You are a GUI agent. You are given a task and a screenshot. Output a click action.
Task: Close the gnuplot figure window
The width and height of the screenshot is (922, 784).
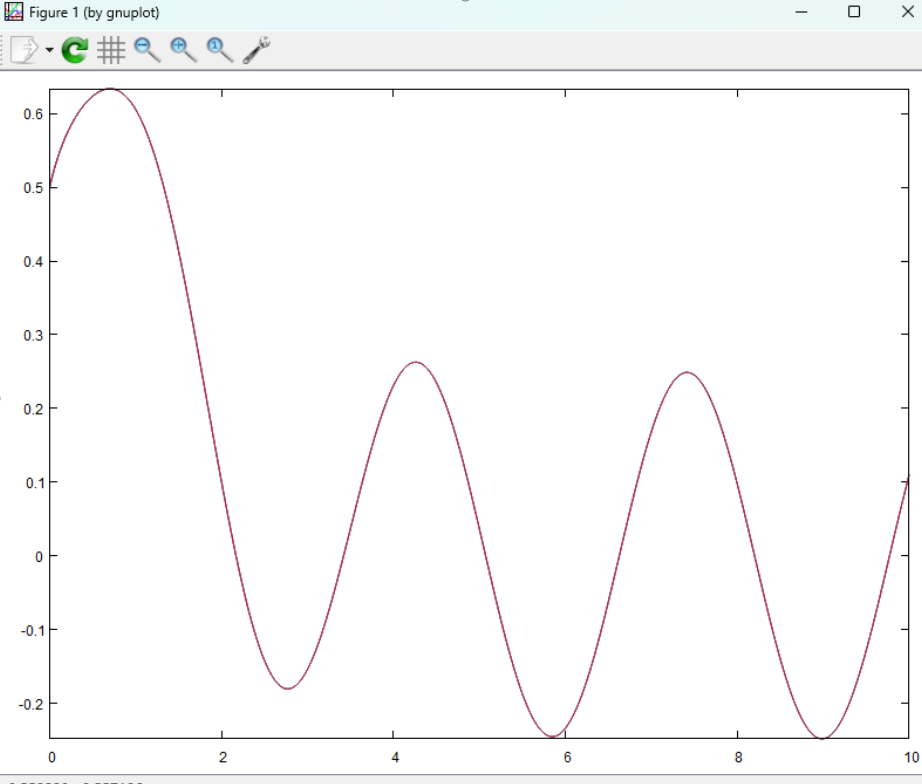coord(906,12)
